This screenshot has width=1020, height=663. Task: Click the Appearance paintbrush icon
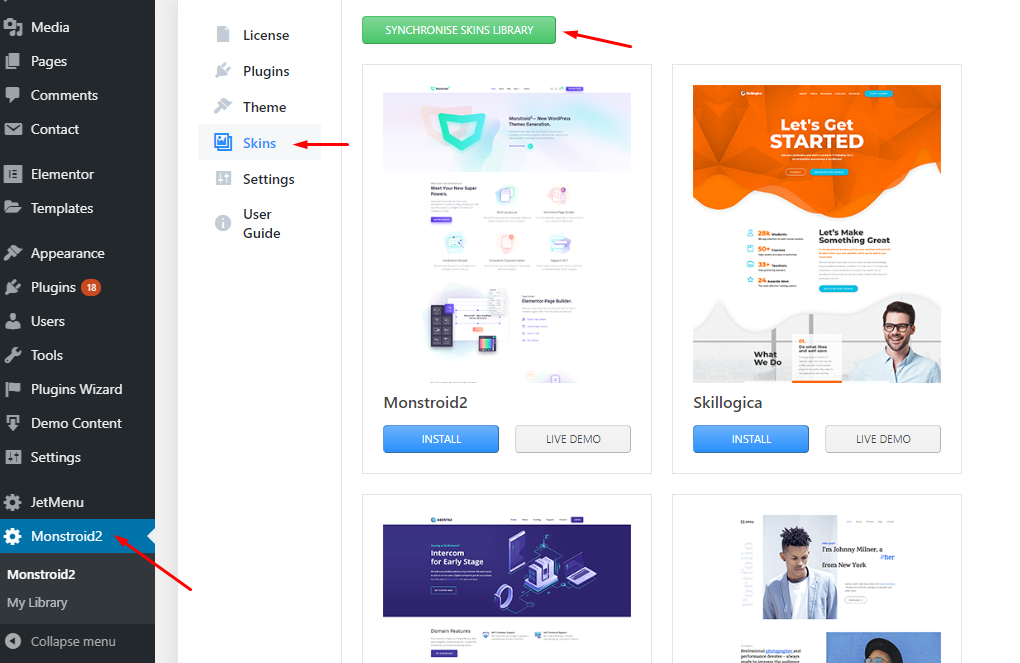pos(13,253)
